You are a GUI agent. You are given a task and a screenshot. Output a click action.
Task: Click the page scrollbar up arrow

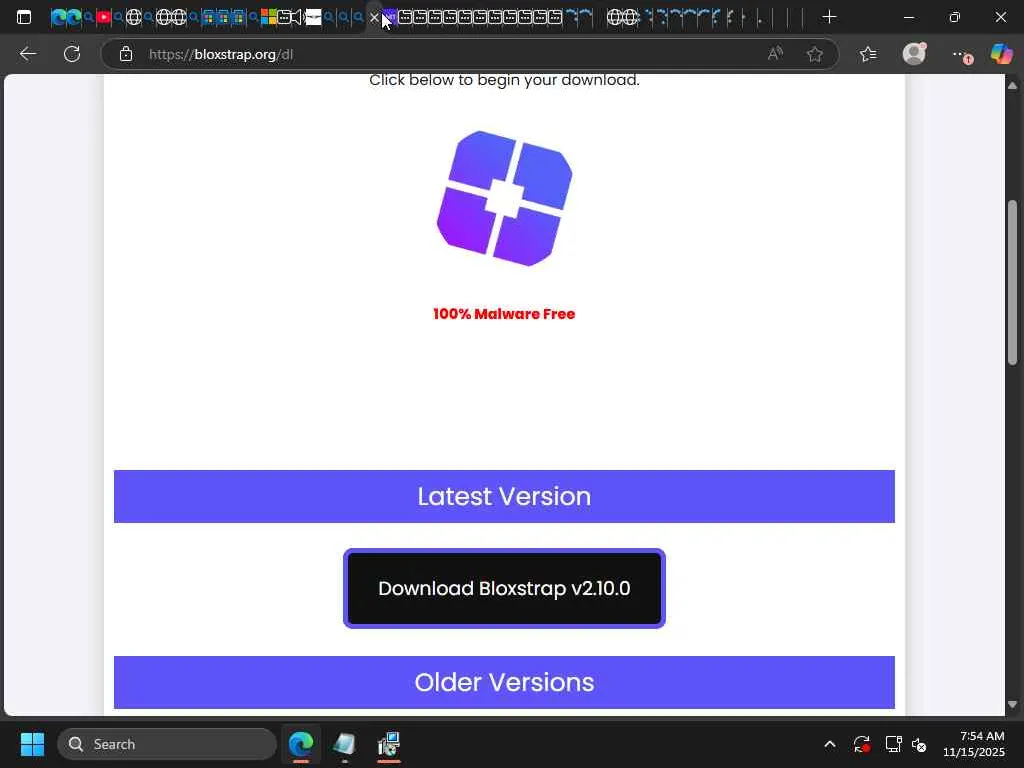pyautogui.click(x=1012, y=86)
